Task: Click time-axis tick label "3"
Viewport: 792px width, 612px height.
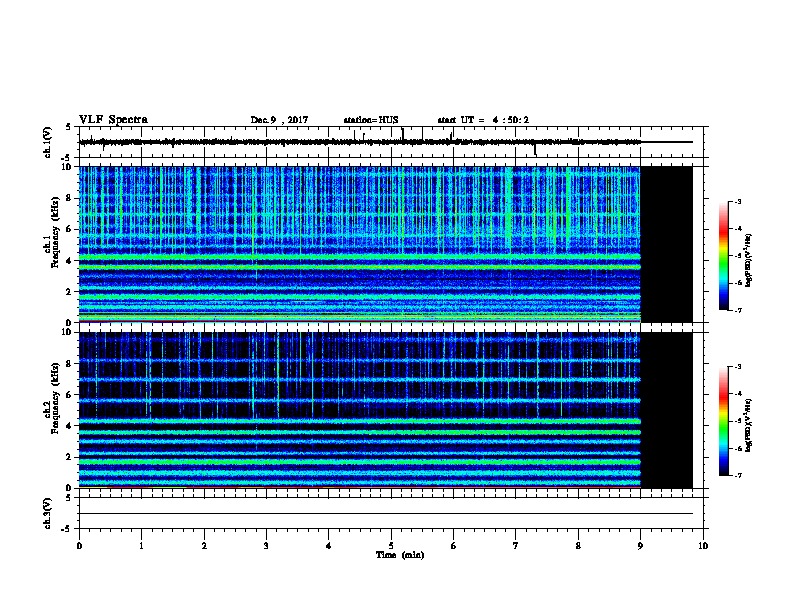Action: 266,546
